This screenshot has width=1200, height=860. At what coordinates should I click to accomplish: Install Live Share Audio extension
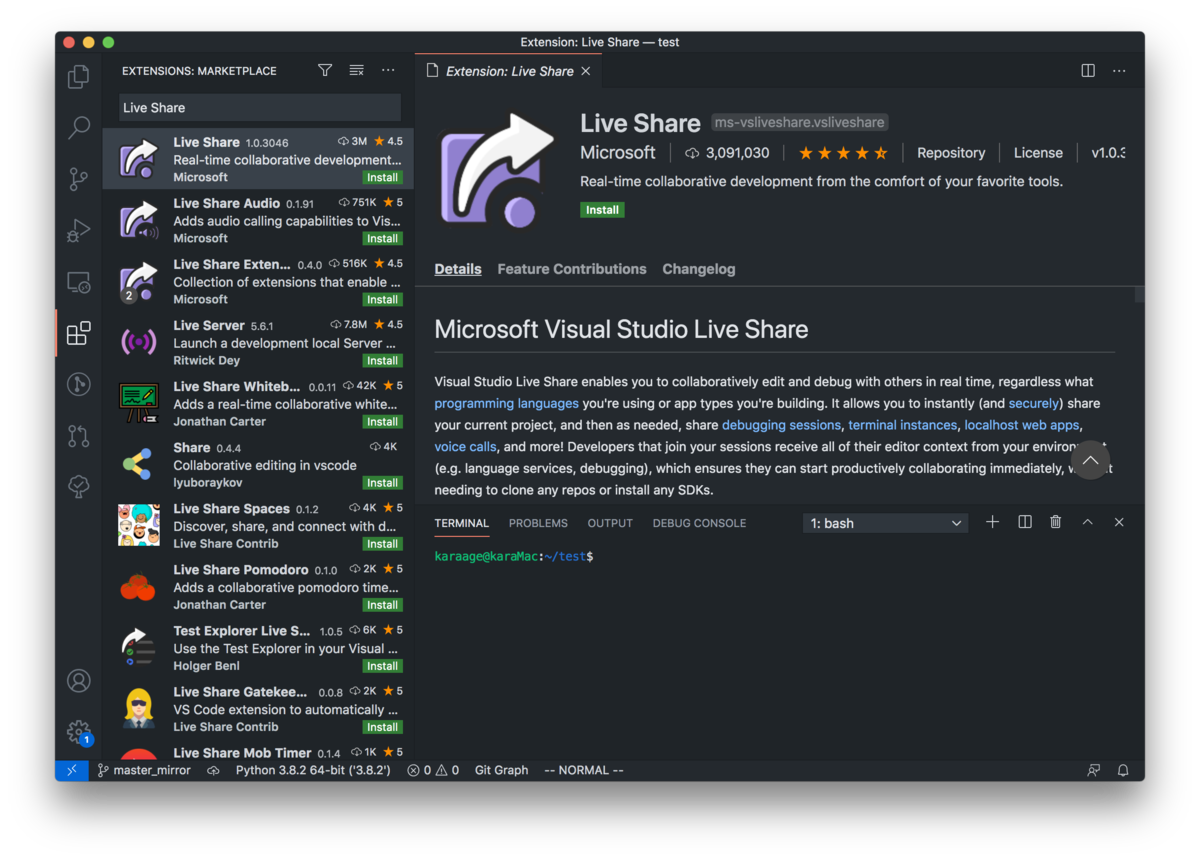point(382,238)
